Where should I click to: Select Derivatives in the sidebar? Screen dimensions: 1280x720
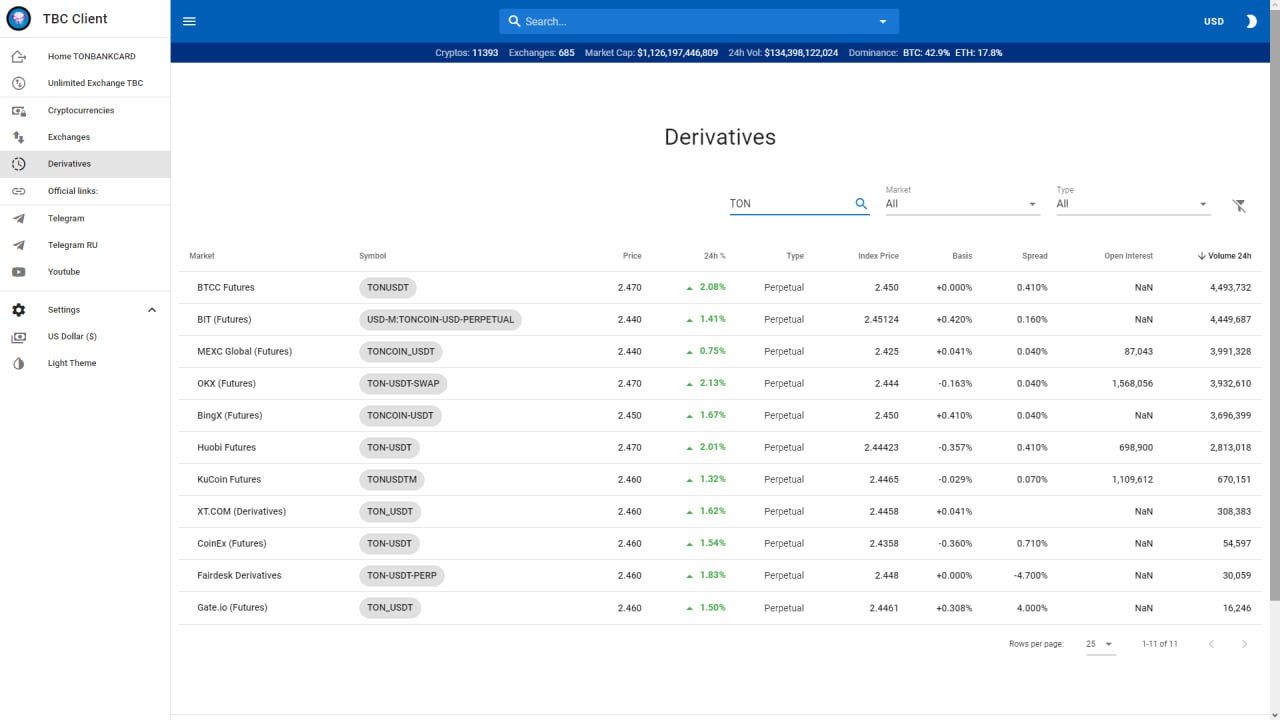pos(85,164)
